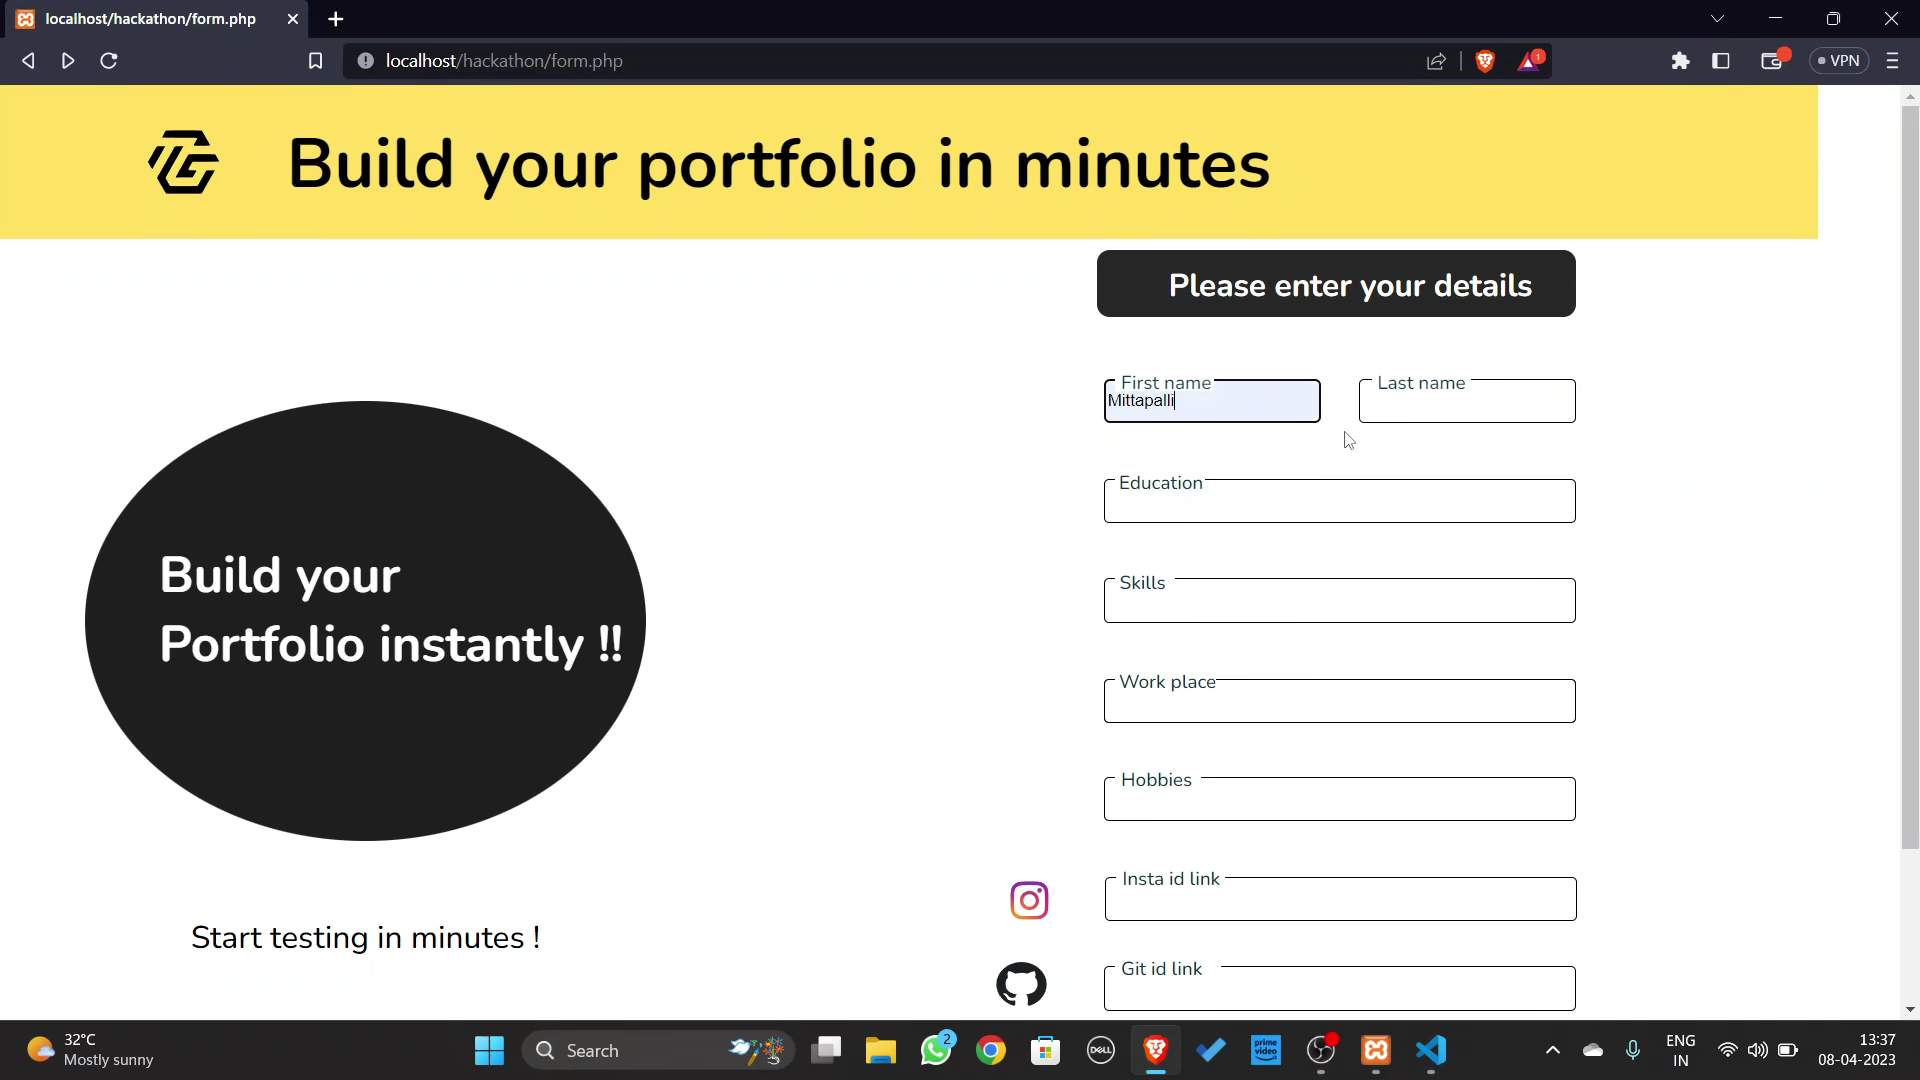Click the site logo in yellow header
Viewport: 1920px width, 1080px height.
click(x=183, y=162)
